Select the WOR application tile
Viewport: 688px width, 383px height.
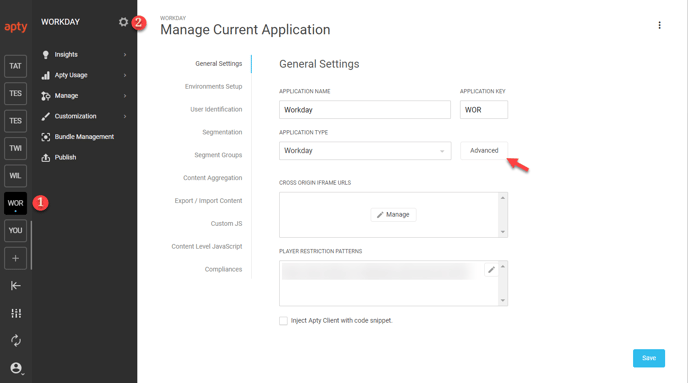pyautogui.click(x=15, y=203)
